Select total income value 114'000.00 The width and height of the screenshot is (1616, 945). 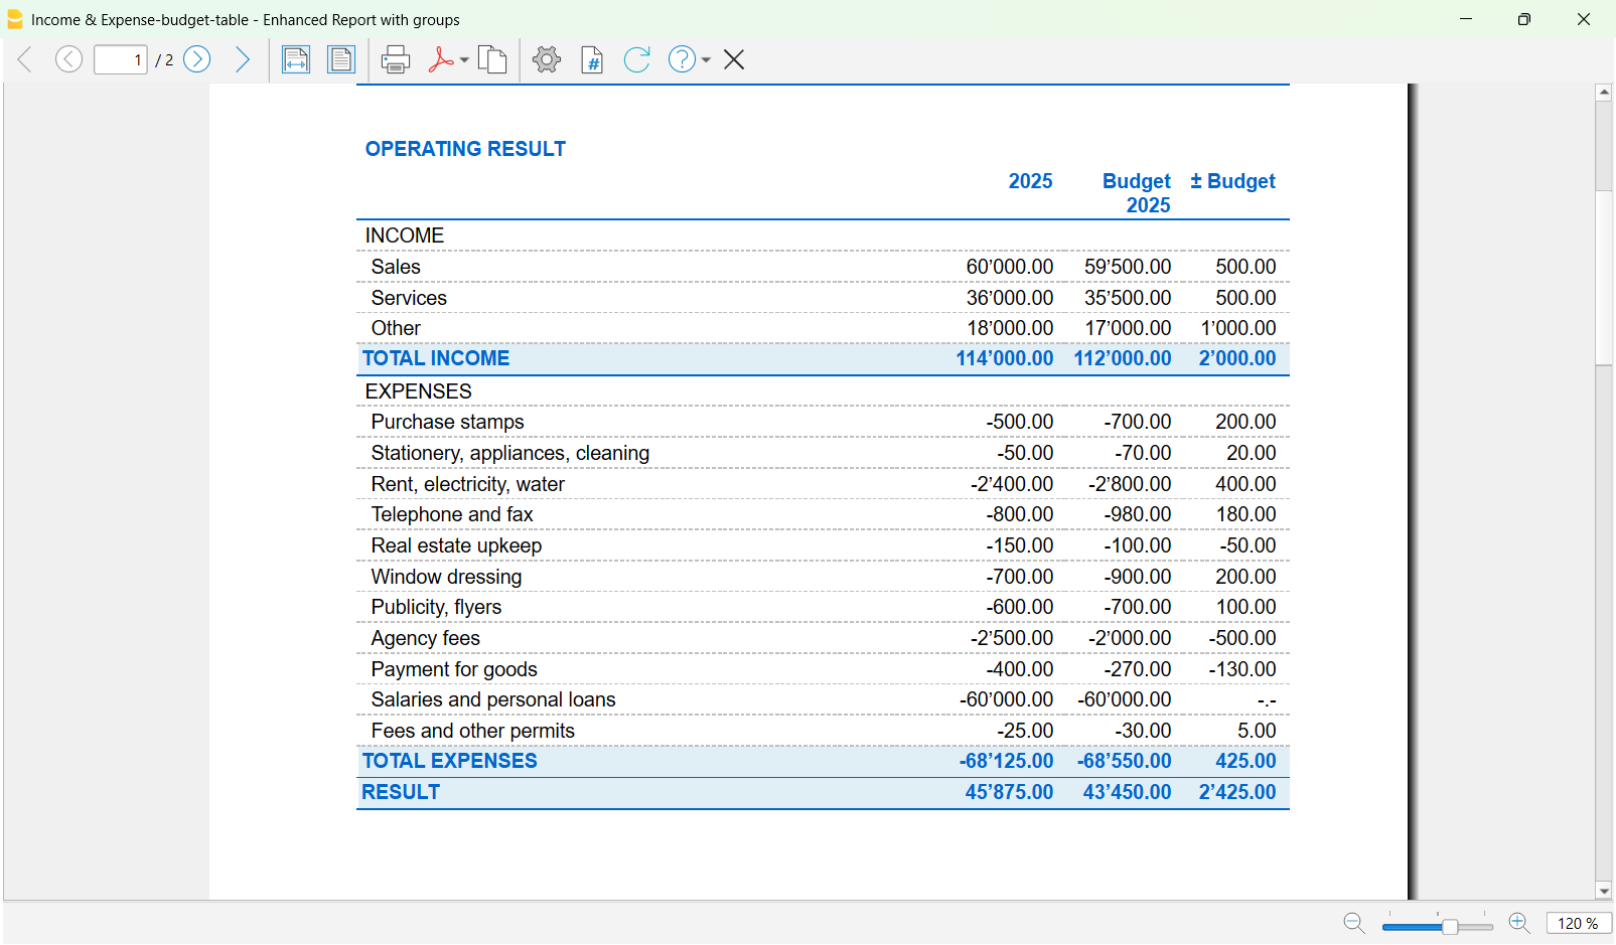pos(1004,358)
